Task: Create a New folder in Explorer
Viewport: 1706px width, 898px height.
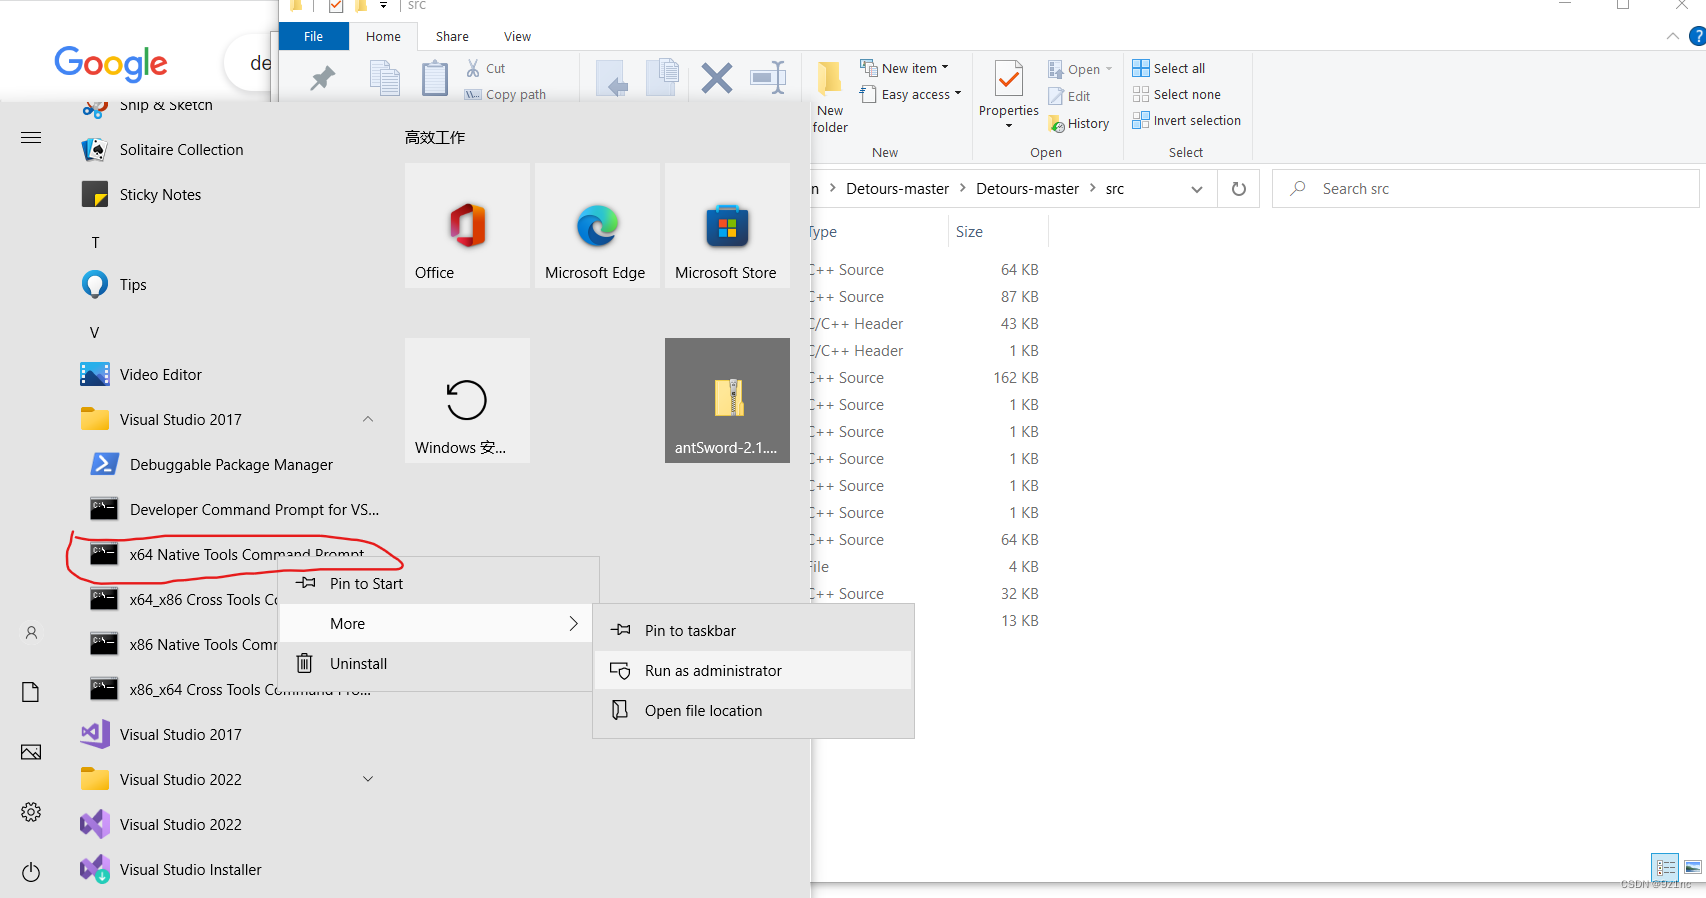Action: tap(830, 96)
